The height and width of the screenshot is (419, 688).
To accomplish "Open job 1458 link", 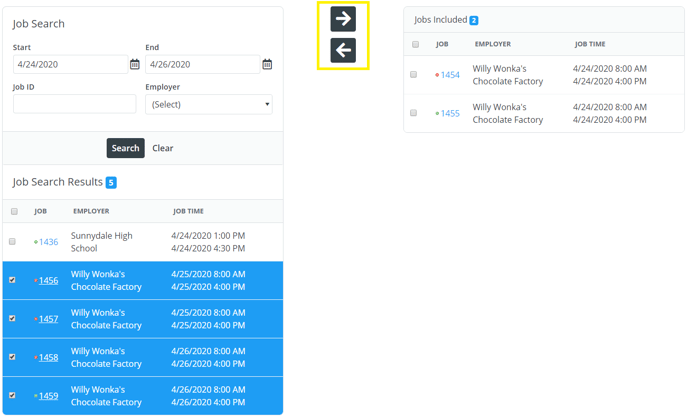I will pos(48,358).
